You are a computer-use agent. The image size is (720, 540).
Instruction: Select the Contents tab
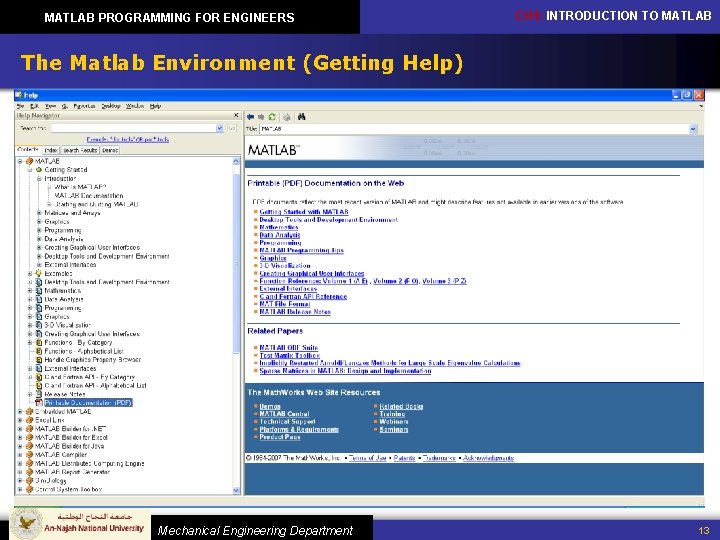(x=28, y=150)
